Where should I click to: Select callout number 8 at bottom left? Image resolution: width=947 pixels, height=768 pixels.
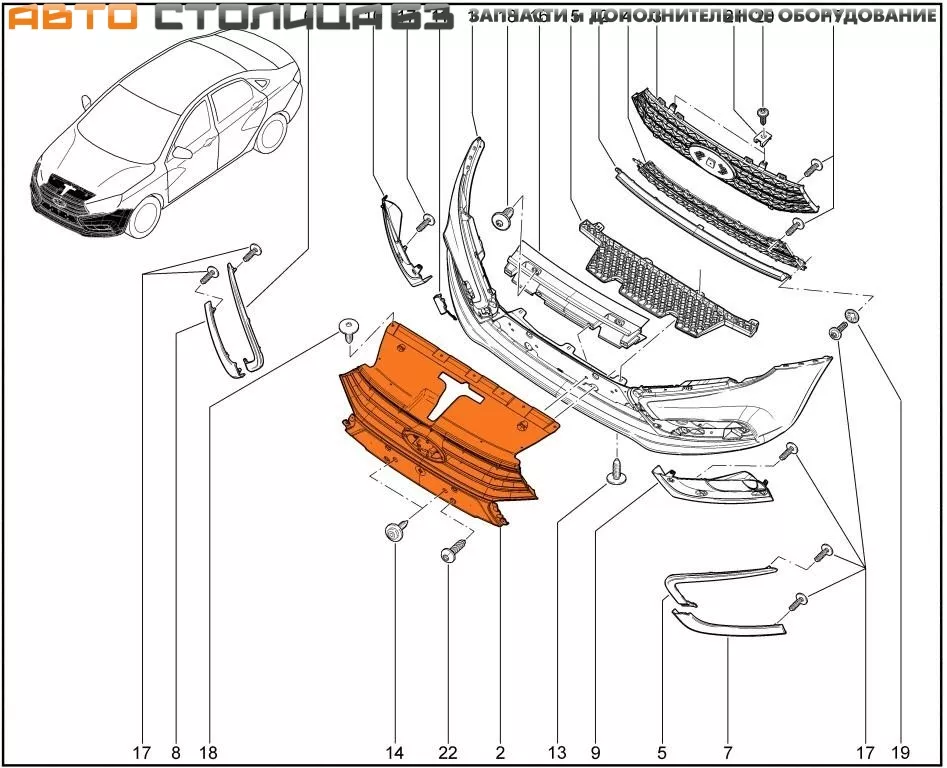[176, 752]
